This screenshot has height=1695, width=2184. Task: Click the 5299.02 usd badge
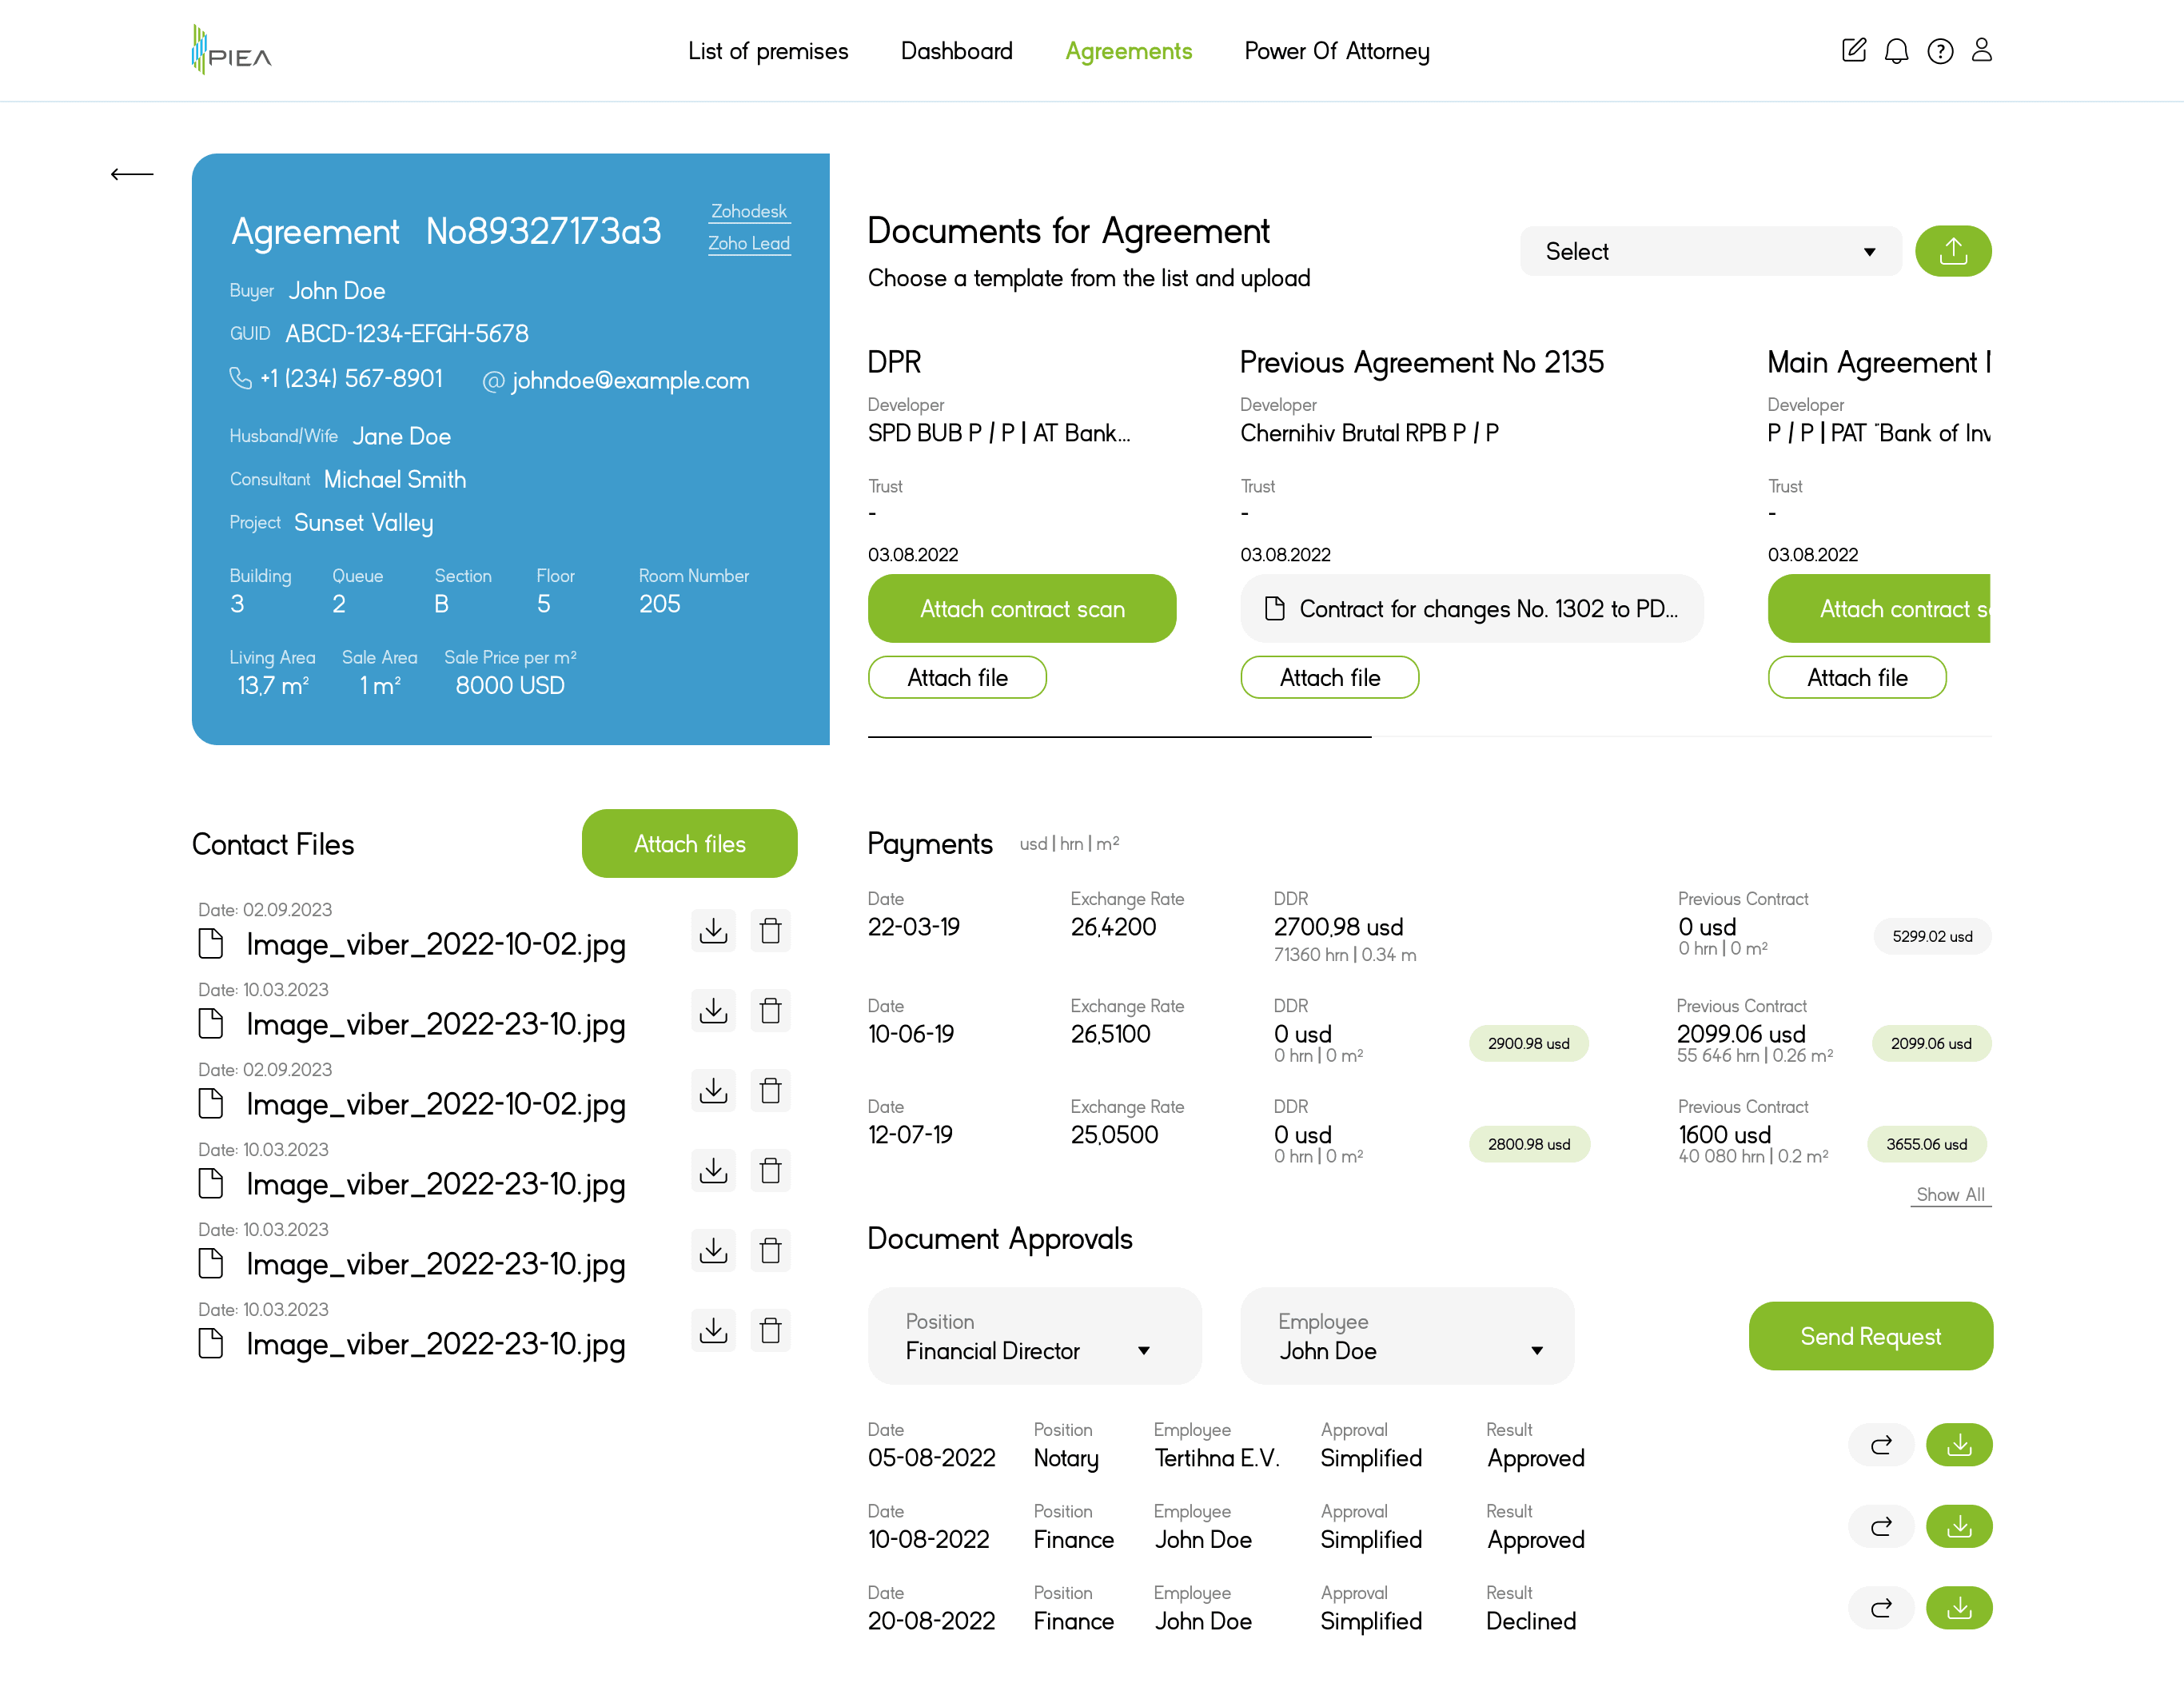coord(1932,936)
